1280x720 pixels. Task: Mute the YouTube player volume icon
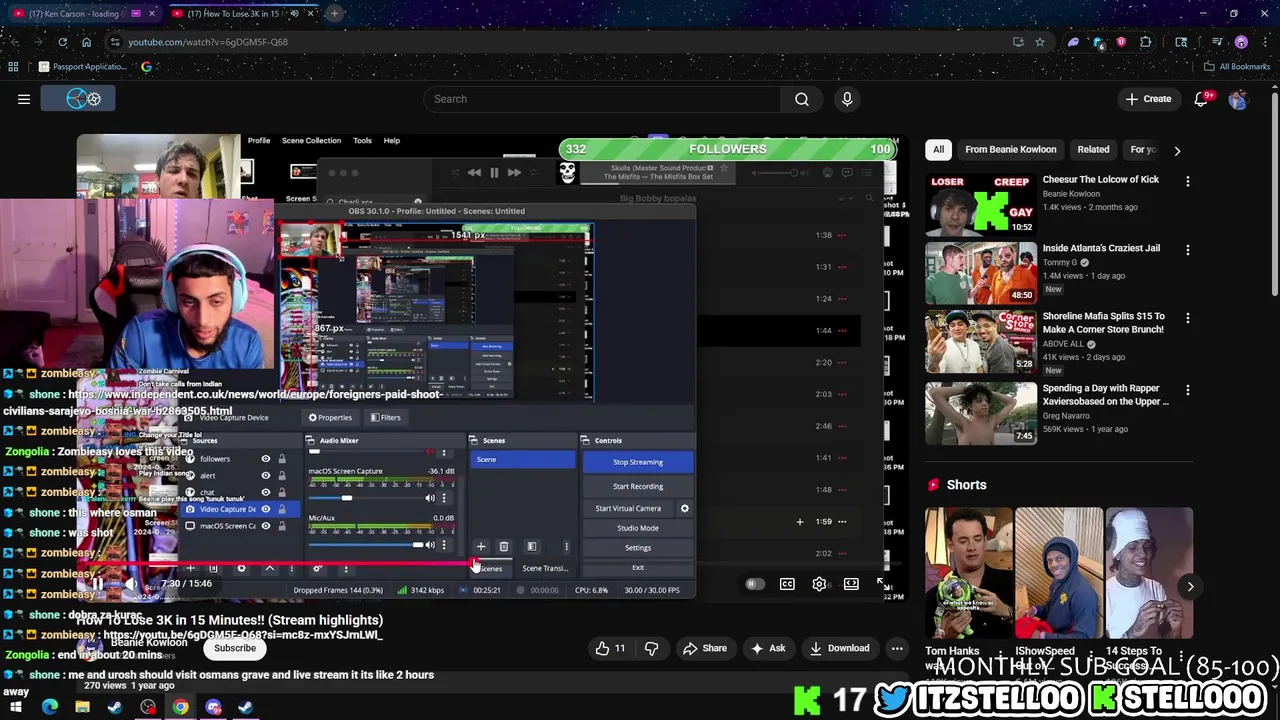(131, 584)
